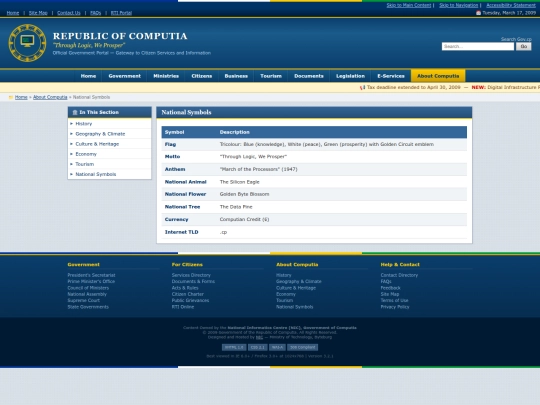The image size is (540, 405).
Task: Click the 508 compliant badge in the footer
Action: pyautogui.click(x=302, y=347)
